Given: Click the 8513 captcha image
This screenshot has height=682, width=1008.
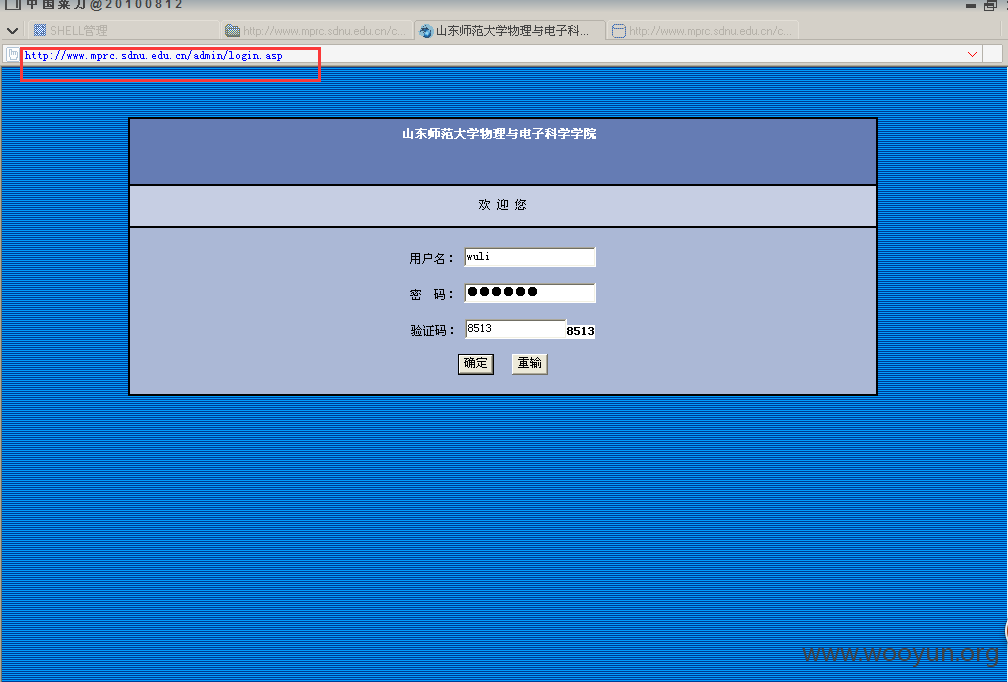Looking at the screenshot, I should pos(580,331).
